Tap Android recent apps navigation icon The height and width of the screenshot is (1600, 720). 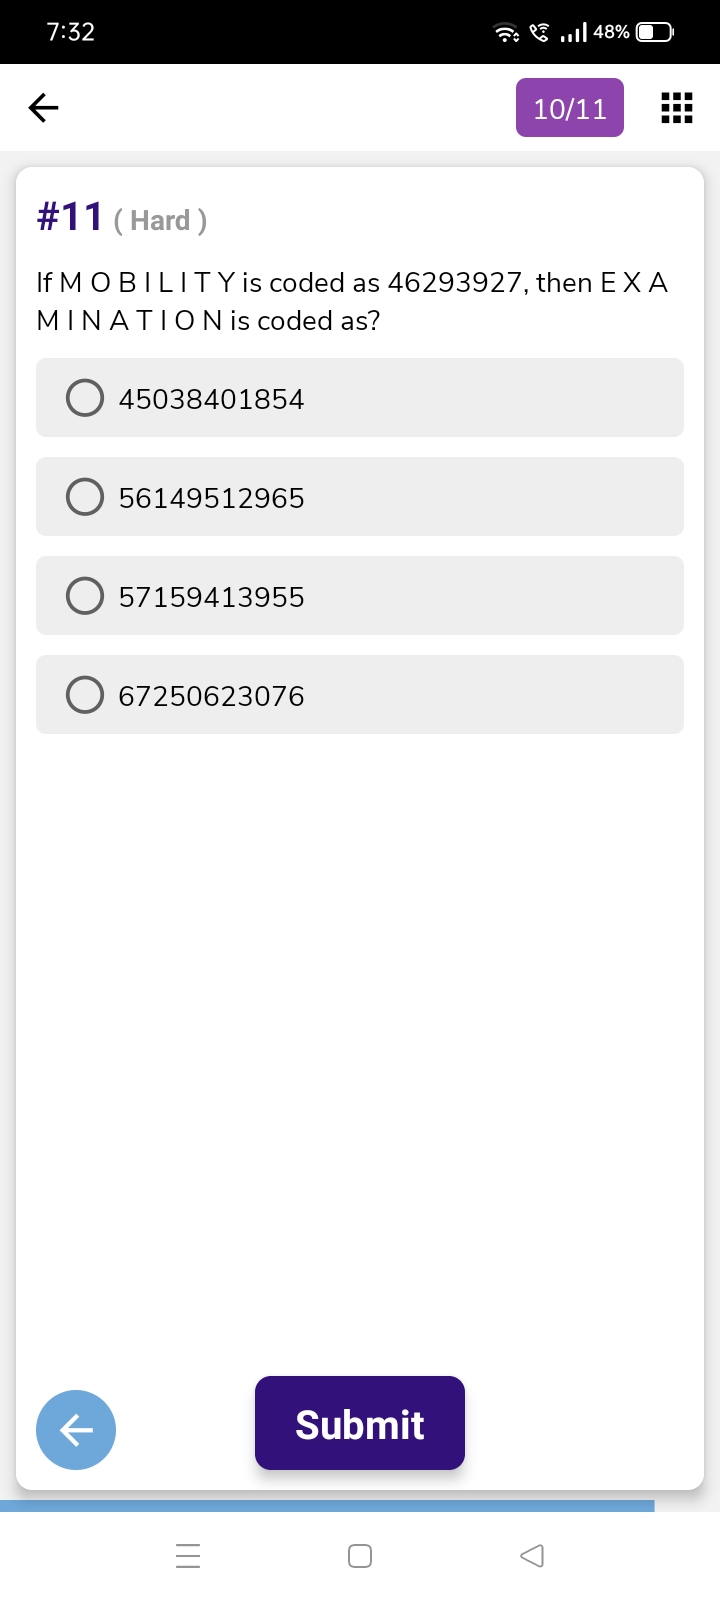(188, 1556)
